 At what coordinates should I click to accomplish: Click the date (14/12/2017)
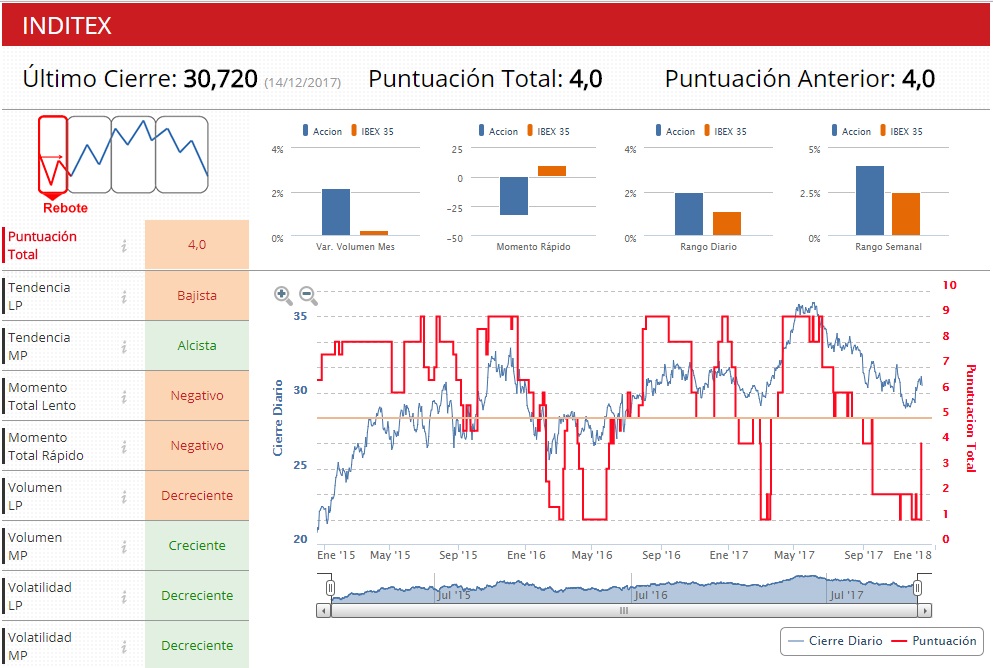tap(302, 83)
